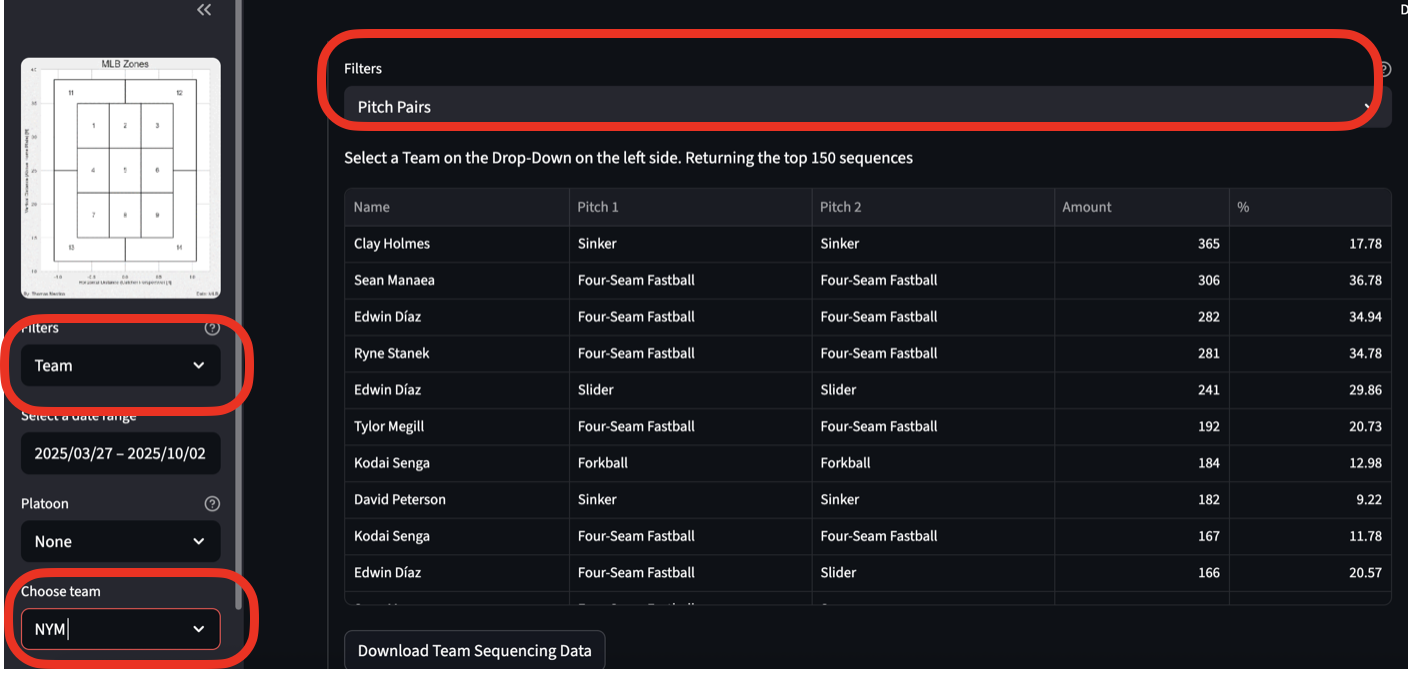Click Download Team Sequencing Data button
The image size is (1416, 676).
click(x=474, y=651)
